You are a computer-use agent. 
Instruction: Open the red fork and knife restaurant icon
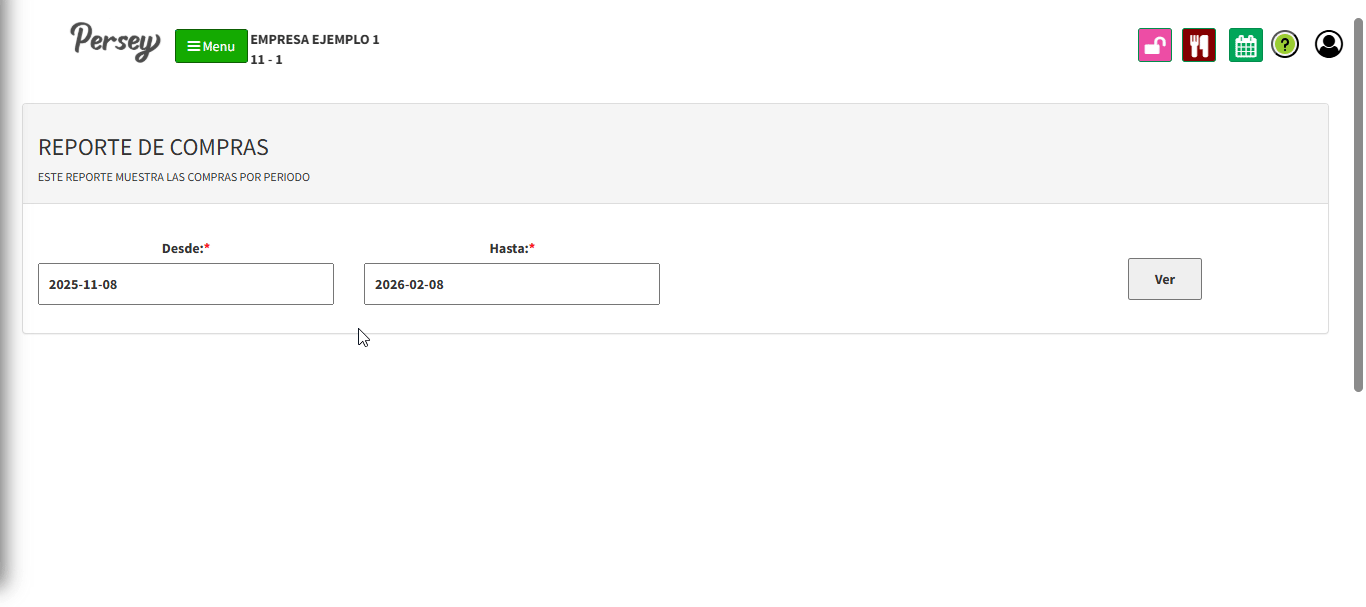[1198, 45]
